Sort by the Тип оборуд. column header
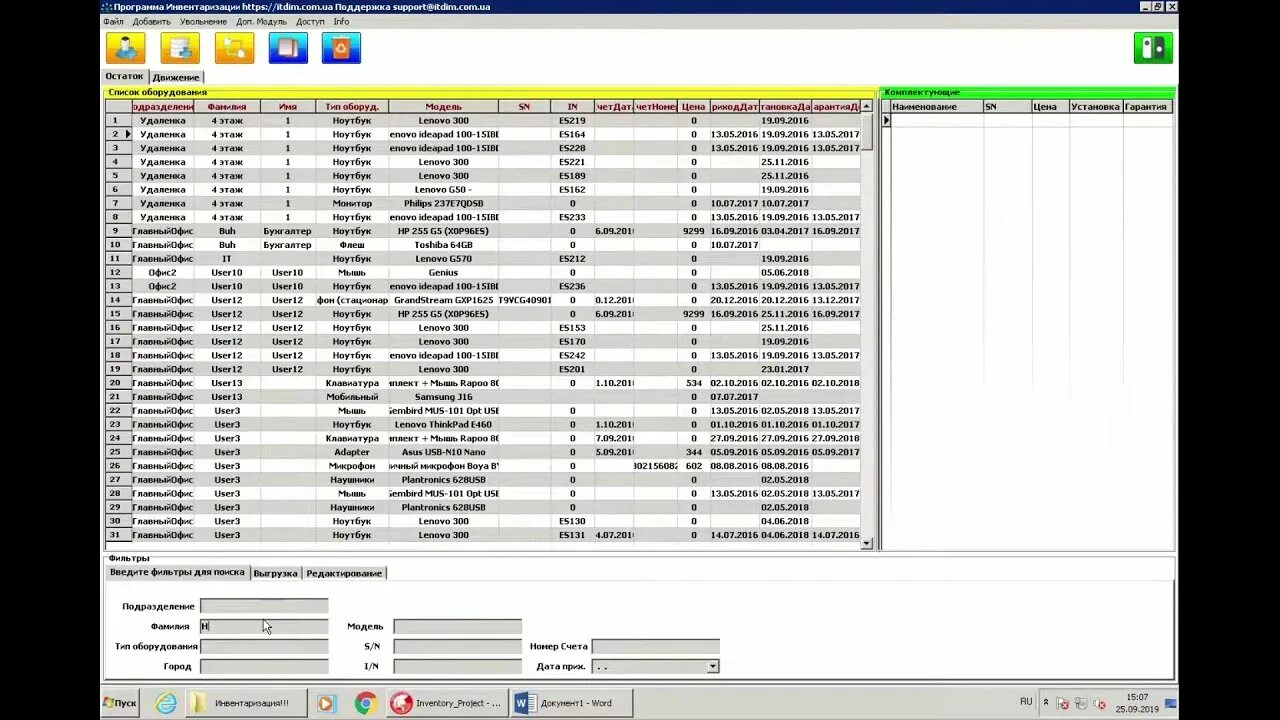The image size is (1280, 720). pos(352,106)
